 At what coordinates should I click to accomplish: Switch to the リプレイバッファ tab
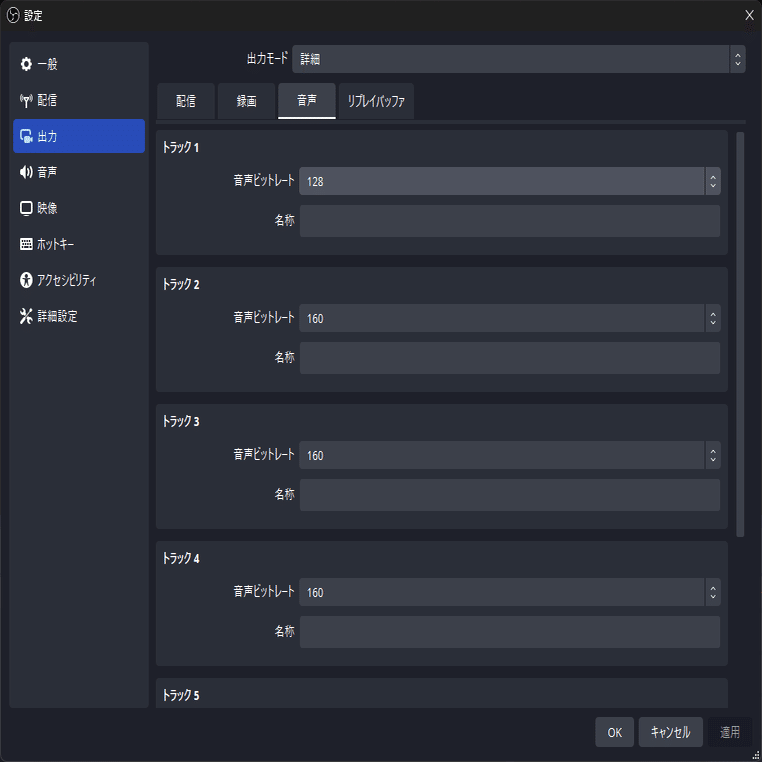376,101
